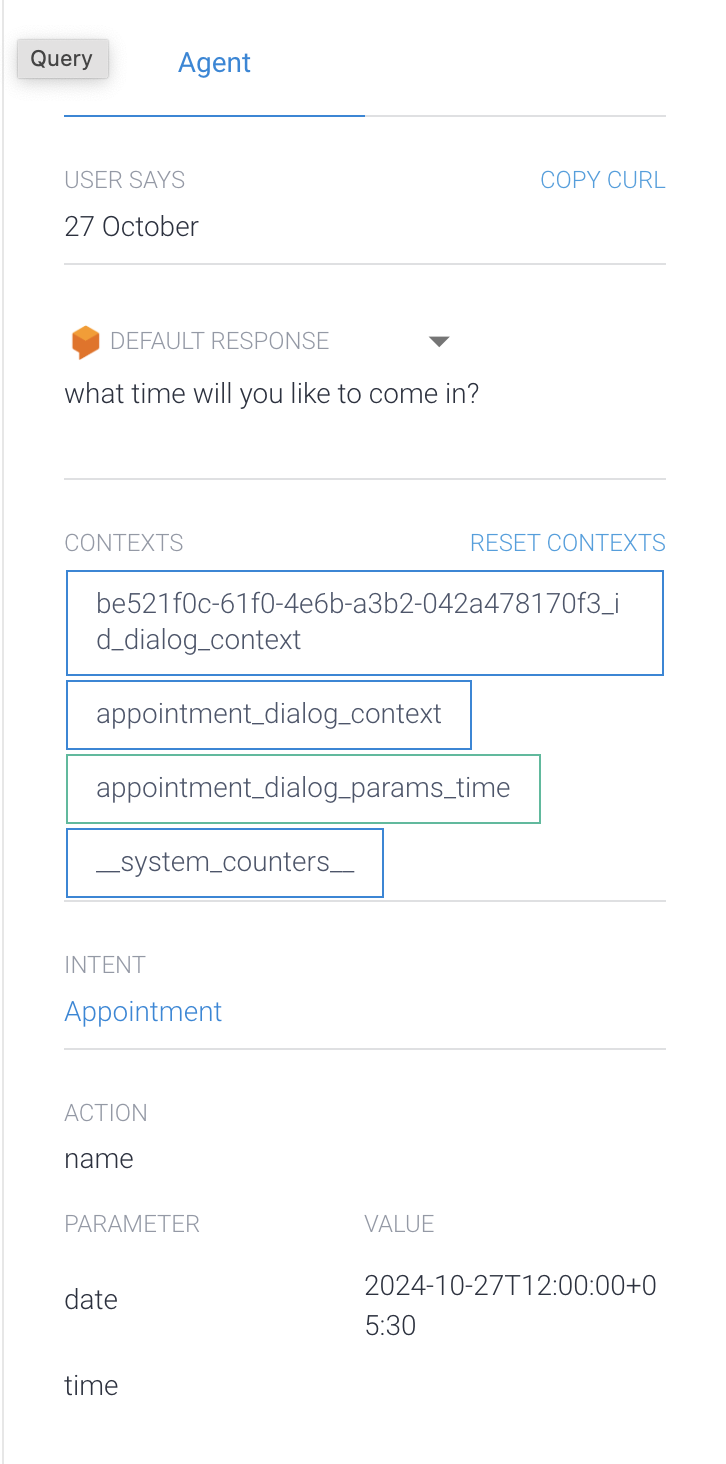The height and width of the screenshot is (1464, 726).
Task: Click the ACTION name value
Action: tap(98, 1158)
